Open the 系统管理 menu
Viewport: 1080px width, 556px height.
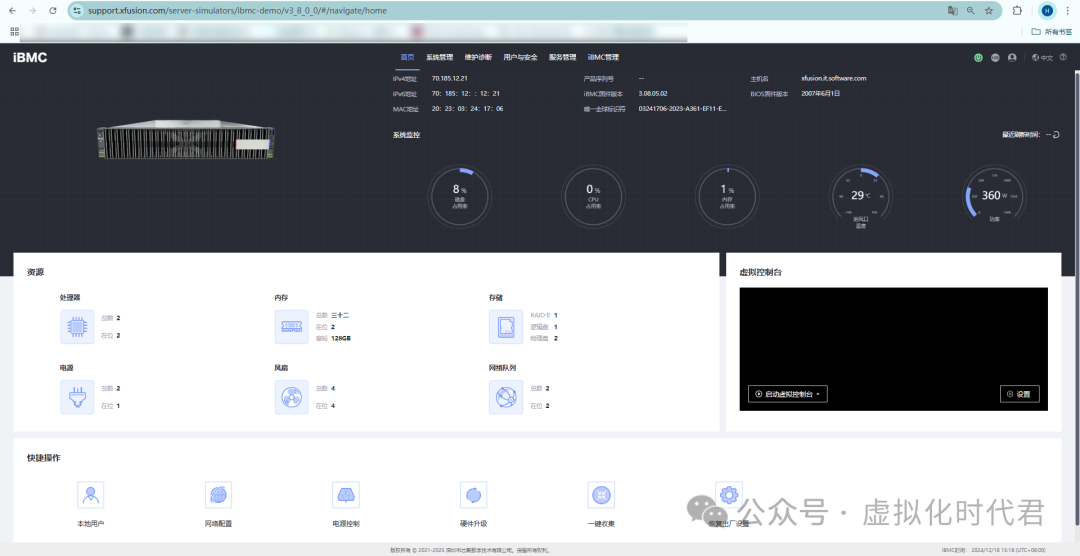click(439, 57)
